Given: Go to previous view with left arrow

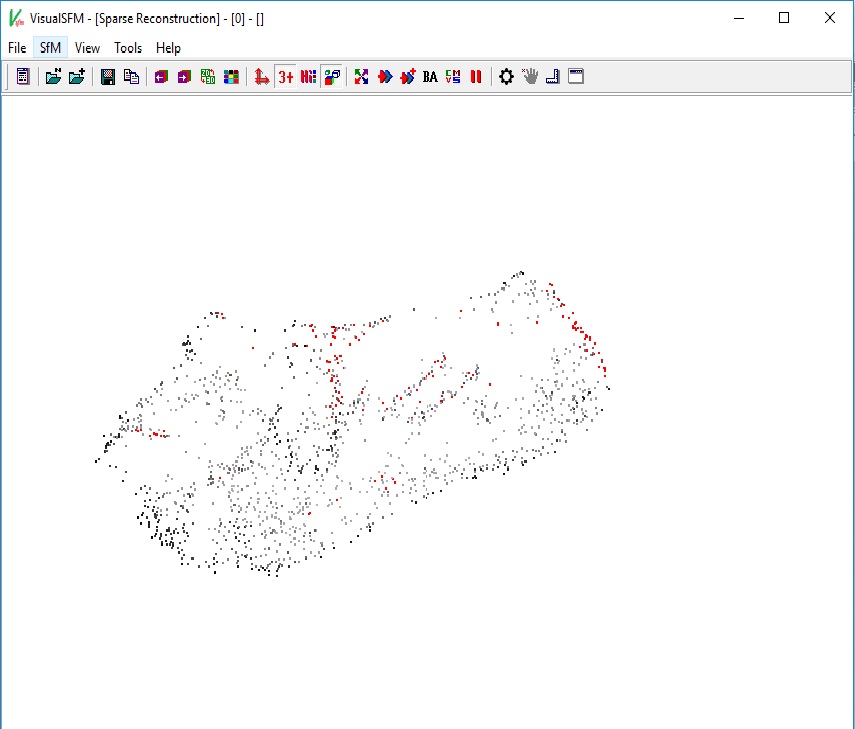Looking at the screenshot, I should click(x=161, y=76).
